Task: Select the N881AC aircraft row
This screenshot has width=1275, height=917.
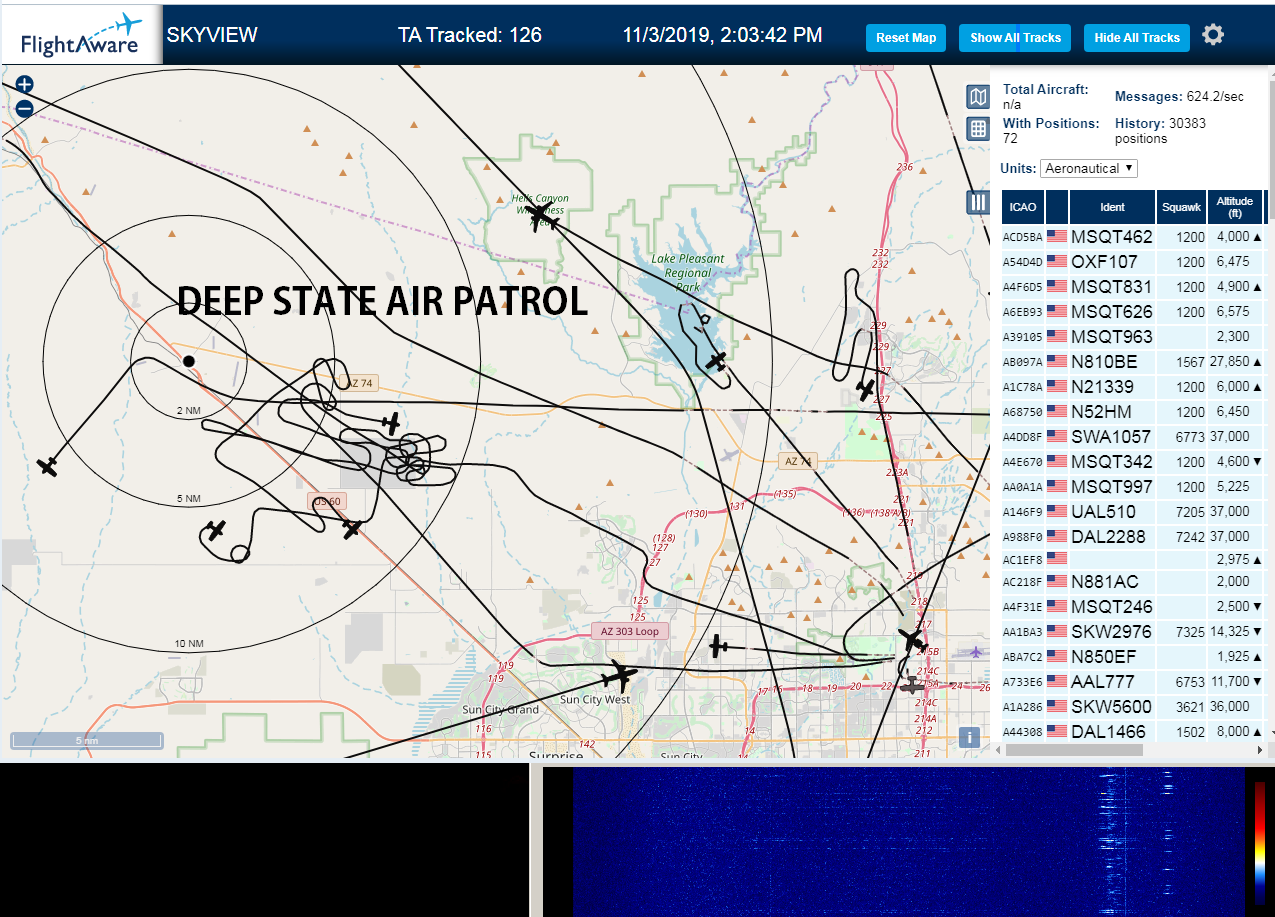Action: click(x=1133, y=582)
